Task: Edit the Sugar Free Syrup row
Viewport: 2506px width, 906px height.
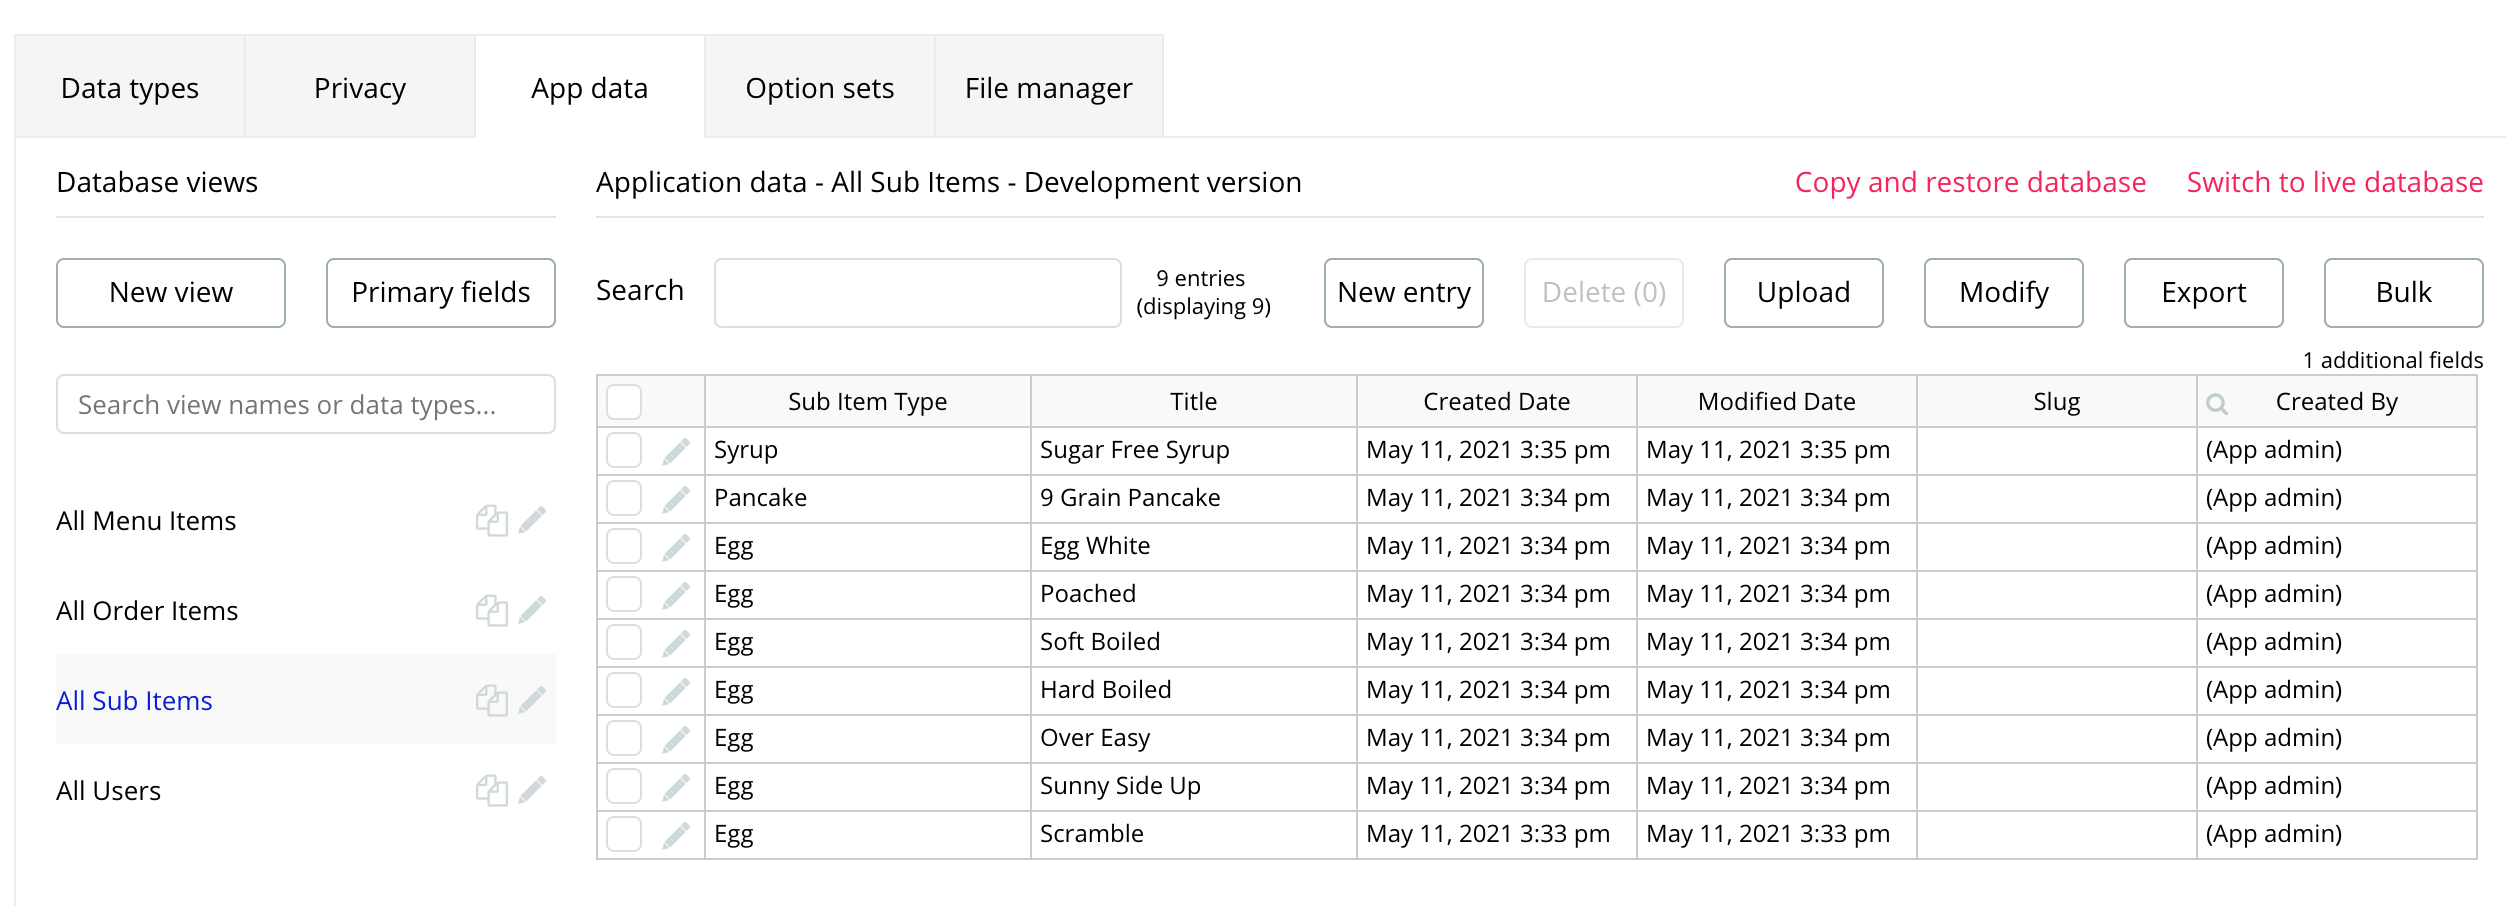Action: point(676,451)
